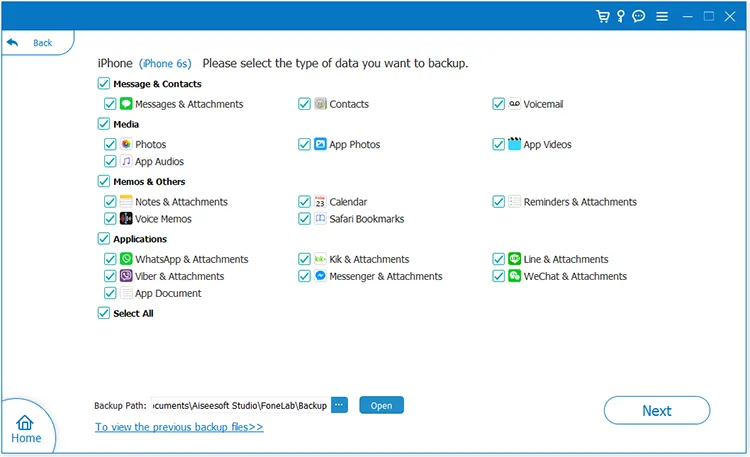Click the Line app icon
Screen dimensions: 750x457
(x=515, y=259)
